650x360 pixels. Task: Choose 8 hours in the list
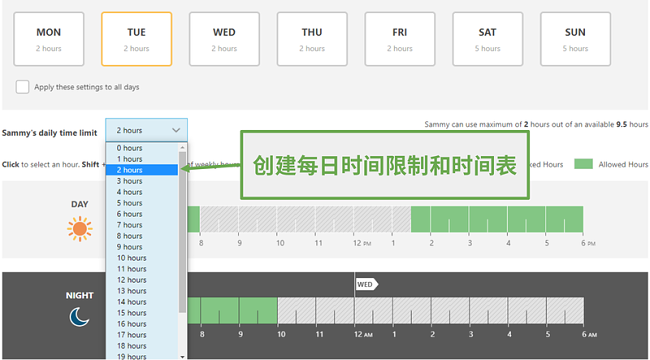click(142, 236)
